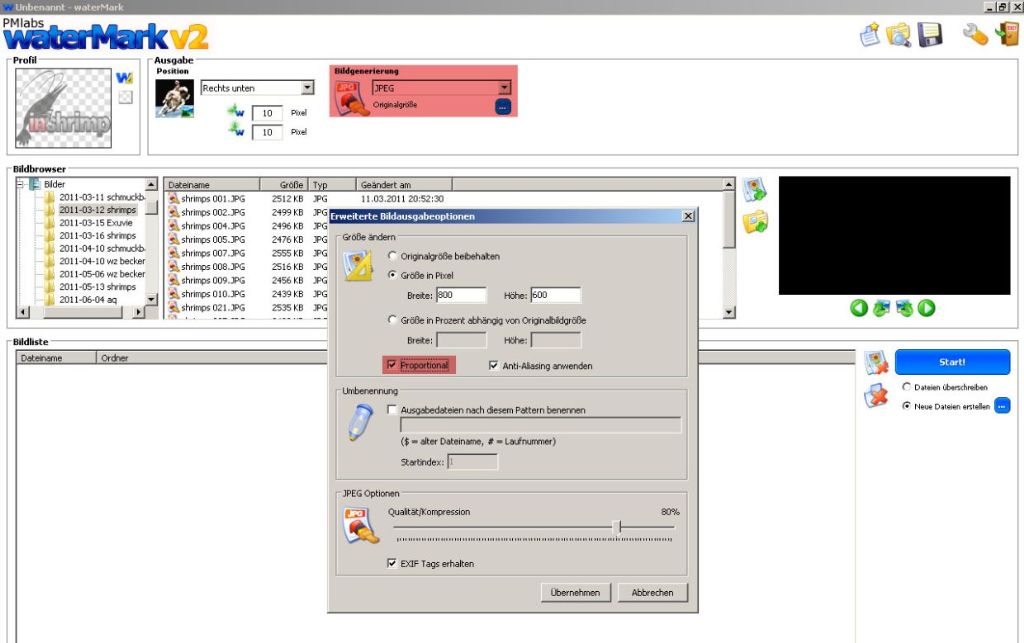
Task: Remove all images from list icon
Action: point(877,396)
